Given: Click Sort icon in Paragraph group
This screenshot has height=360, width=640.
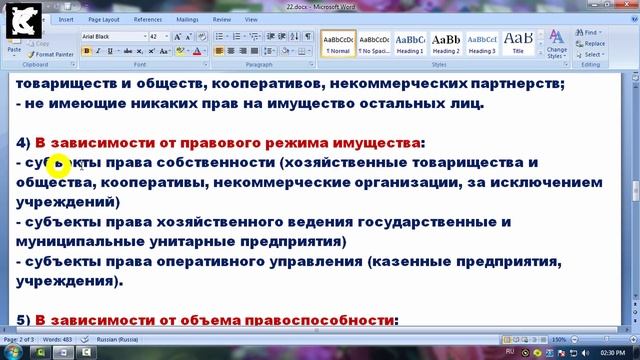Looking at the screenshot, I should [294, 37].
